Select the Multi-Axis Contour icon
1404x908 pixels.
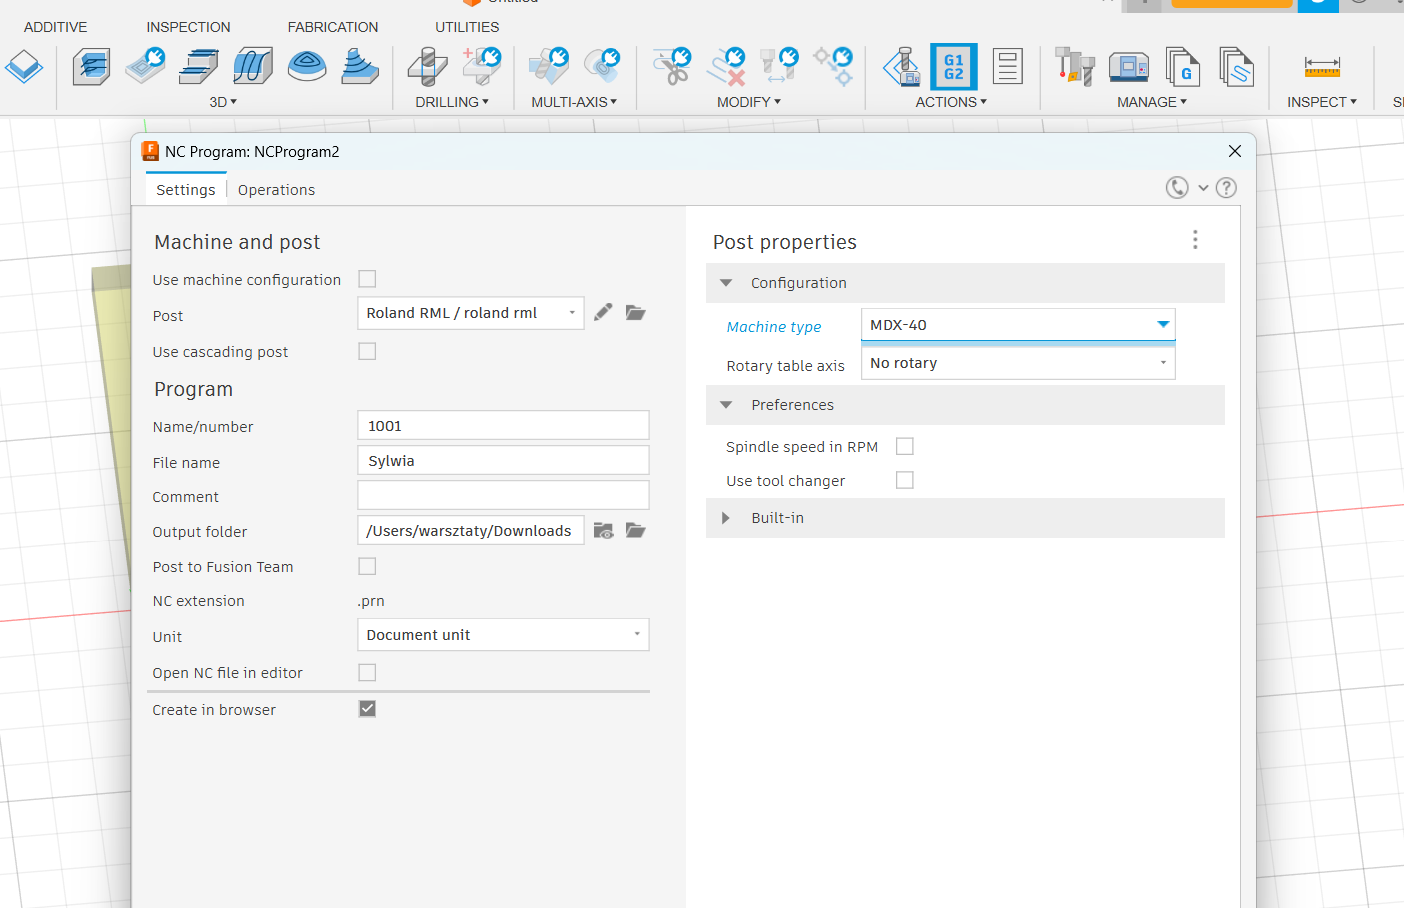pos(602,67)
